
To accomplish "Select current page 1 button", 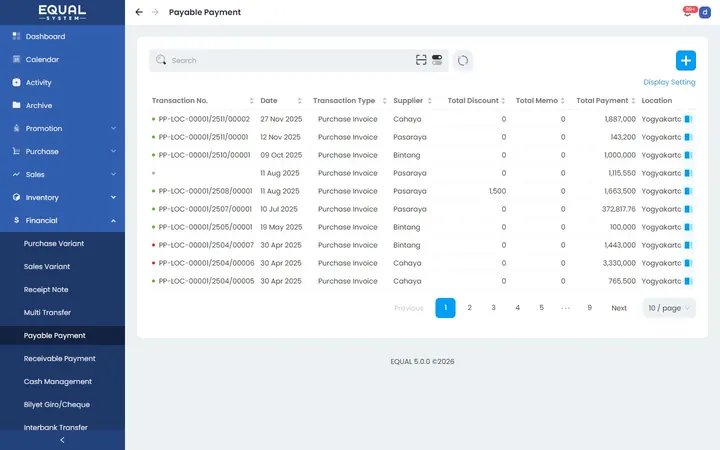I will tap(445, 308).
